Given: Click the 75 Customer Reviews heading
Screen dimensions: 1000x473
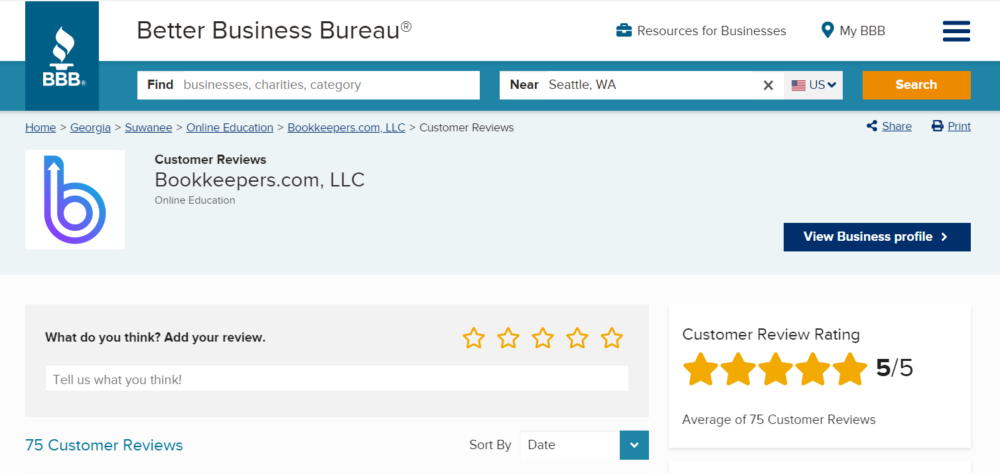Looking at the screenshot, I should coord(104,445).
